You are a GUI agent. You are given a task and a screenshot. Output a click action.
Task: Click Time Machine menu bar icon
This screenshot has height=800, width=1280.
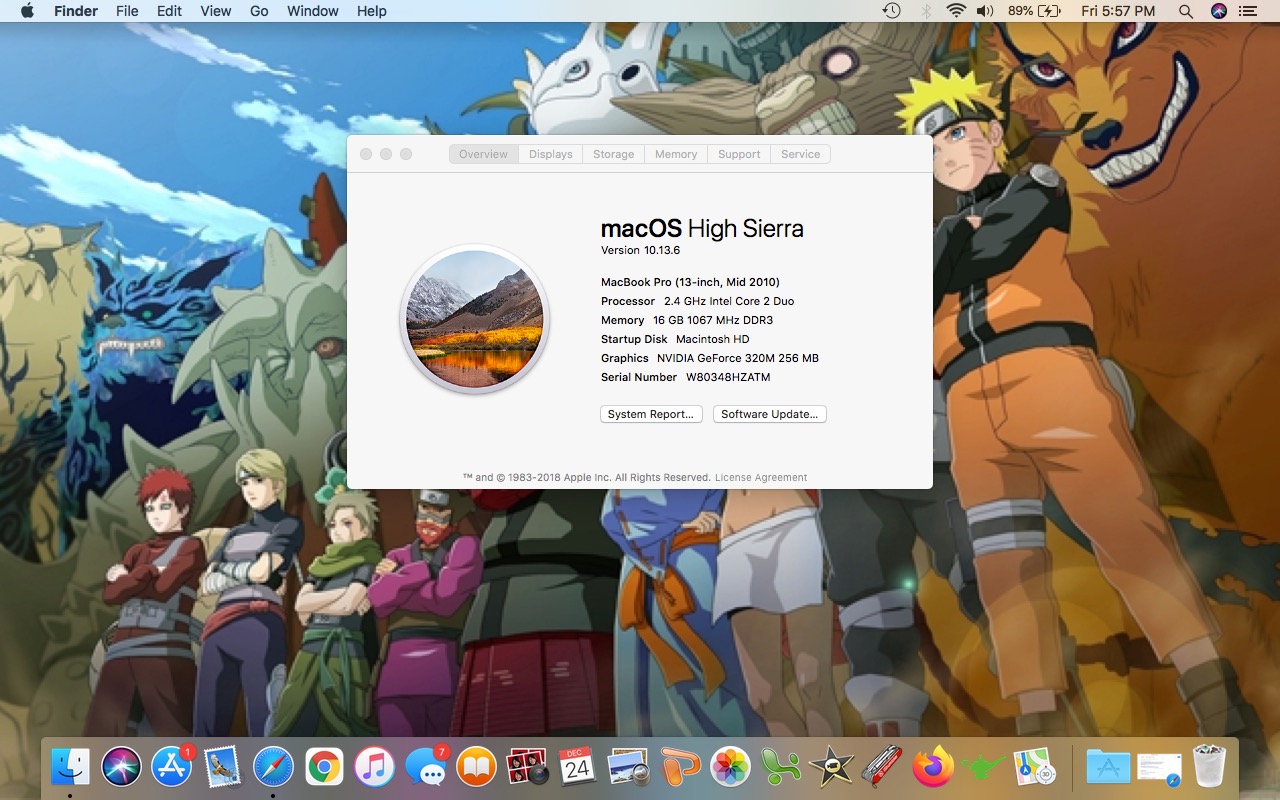click(892, 11)
